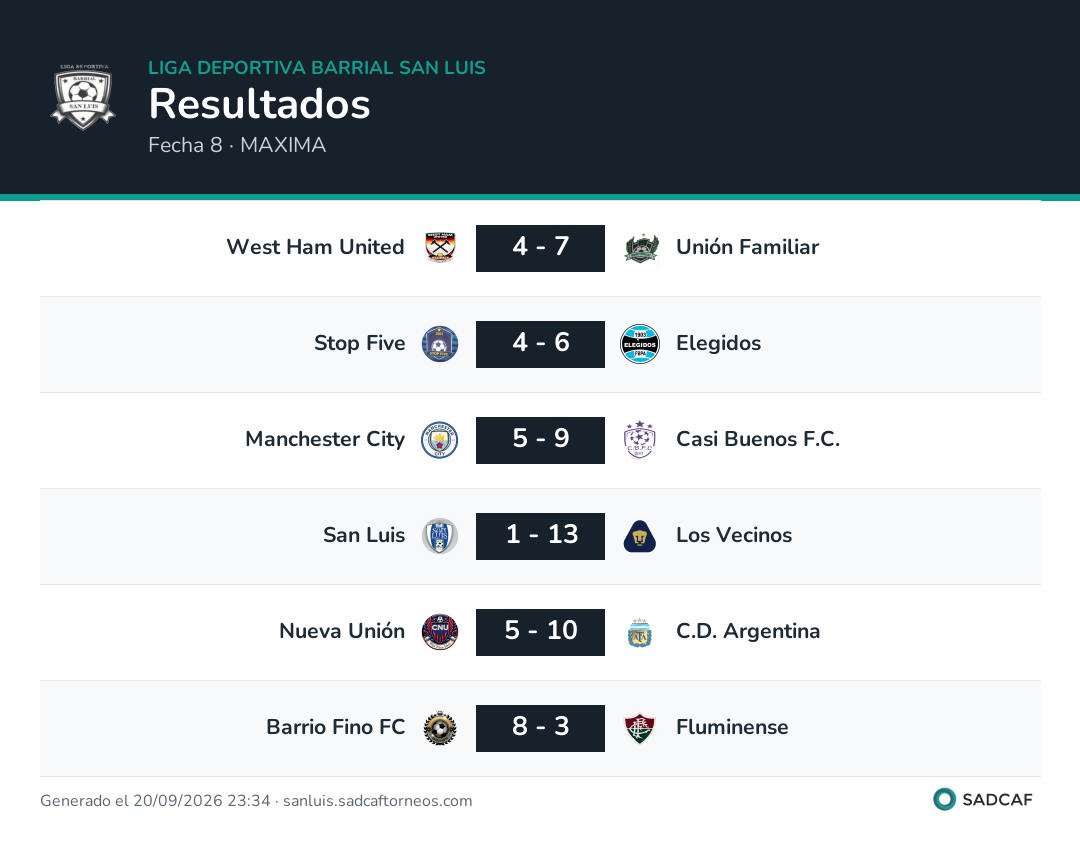Screen dimensions: 1080x852
Task: Click the Elegidos round badge
Action: coord(640,344)
